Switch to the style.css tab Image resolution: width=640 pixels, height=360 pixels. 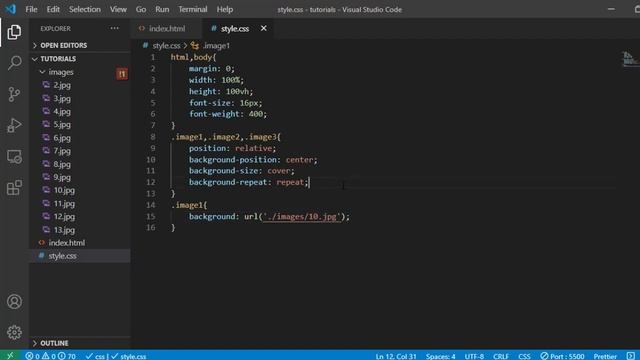[235, 29]
